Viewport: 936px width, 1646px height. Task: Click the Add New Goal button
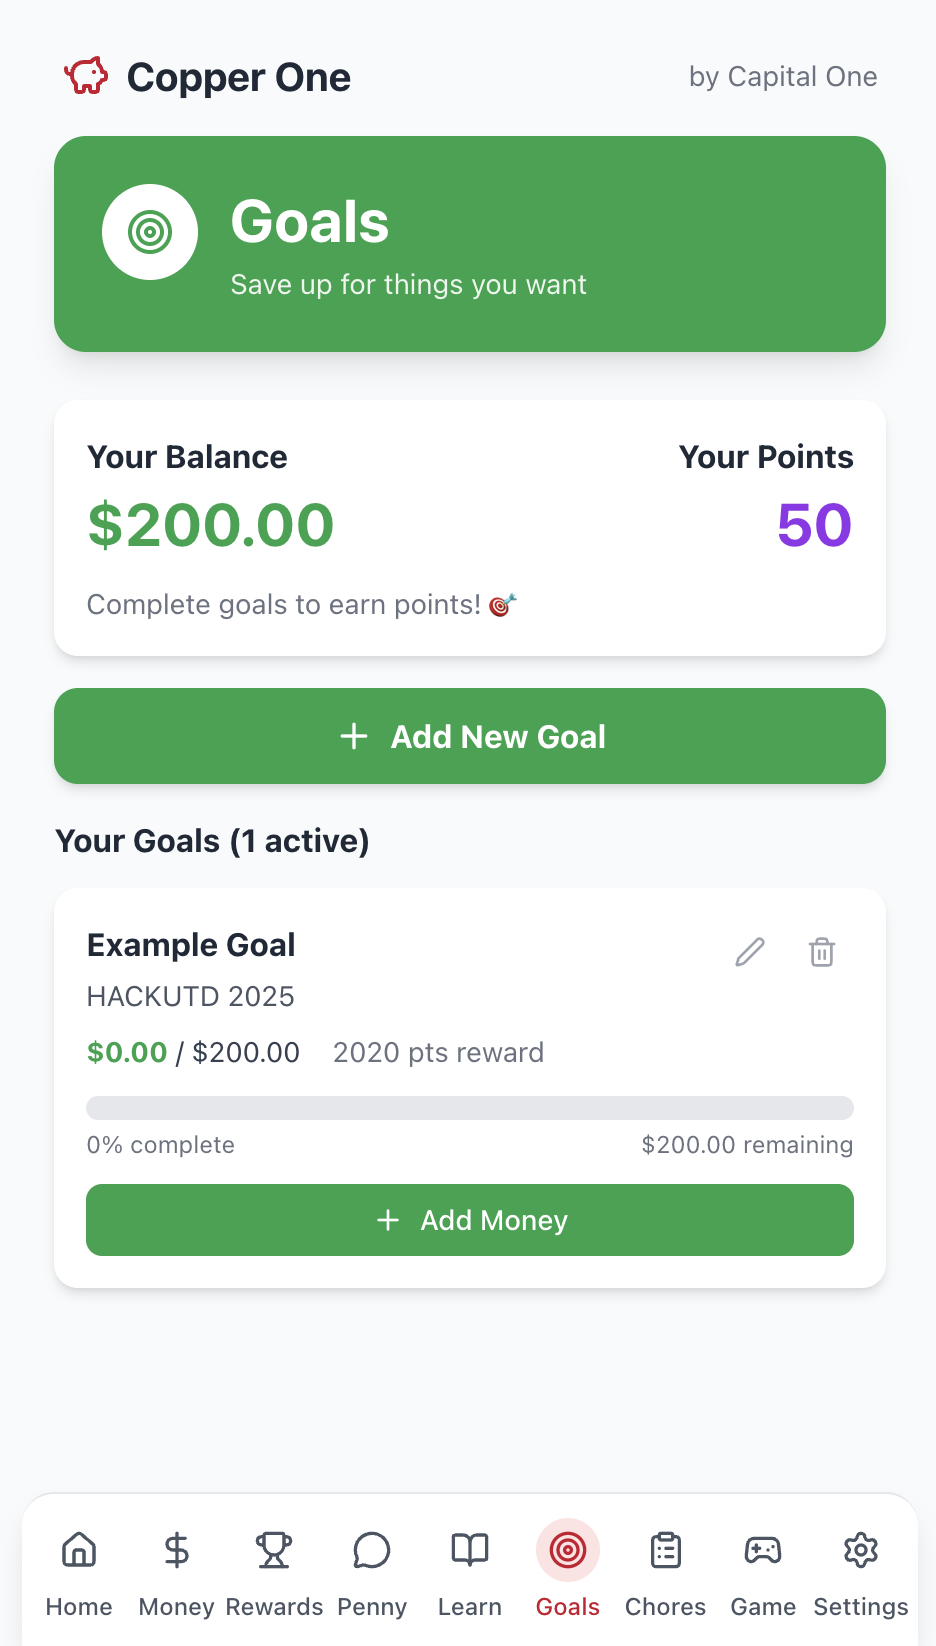(x=470, y=736)
